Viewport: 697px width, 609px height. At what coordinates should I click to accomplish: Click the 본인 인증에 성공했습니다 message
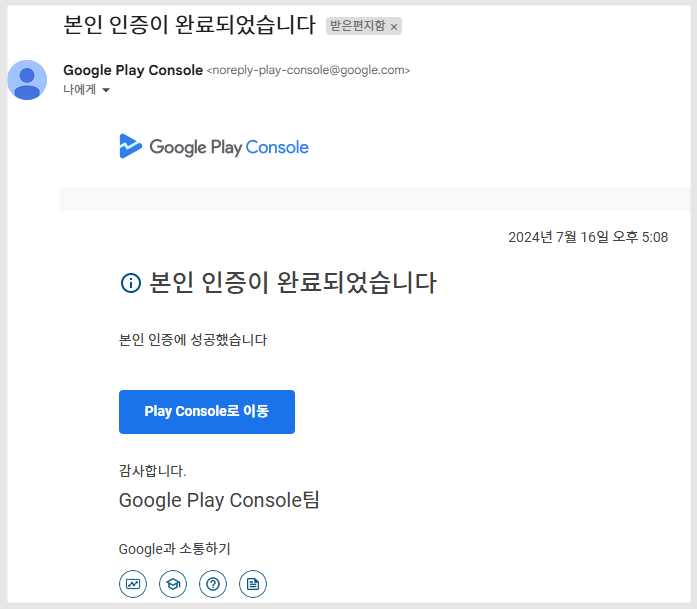(193, 340)
